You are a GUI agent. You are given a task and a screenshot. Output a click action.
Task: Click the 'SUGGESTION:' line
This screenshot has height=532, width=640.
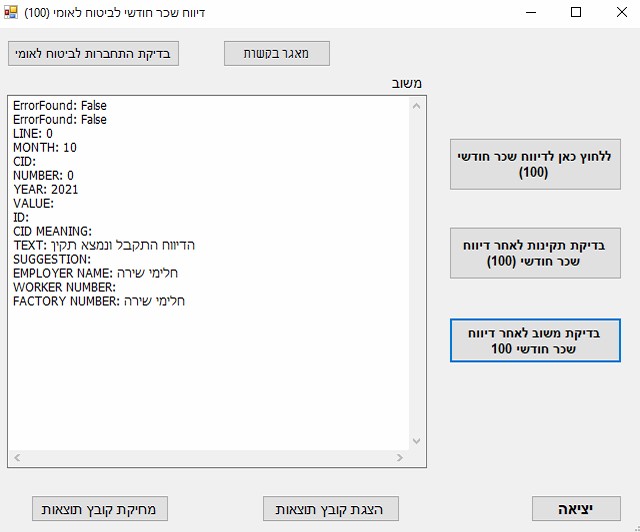click(x=52, y=259)
